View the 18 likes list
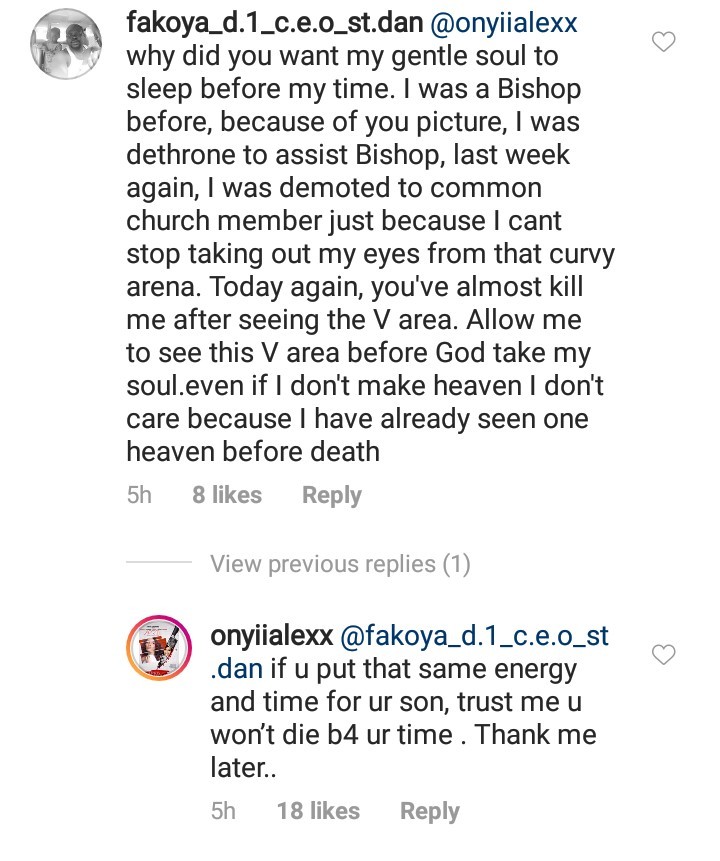This screenshot has width=720, height=861. [318, 811]
